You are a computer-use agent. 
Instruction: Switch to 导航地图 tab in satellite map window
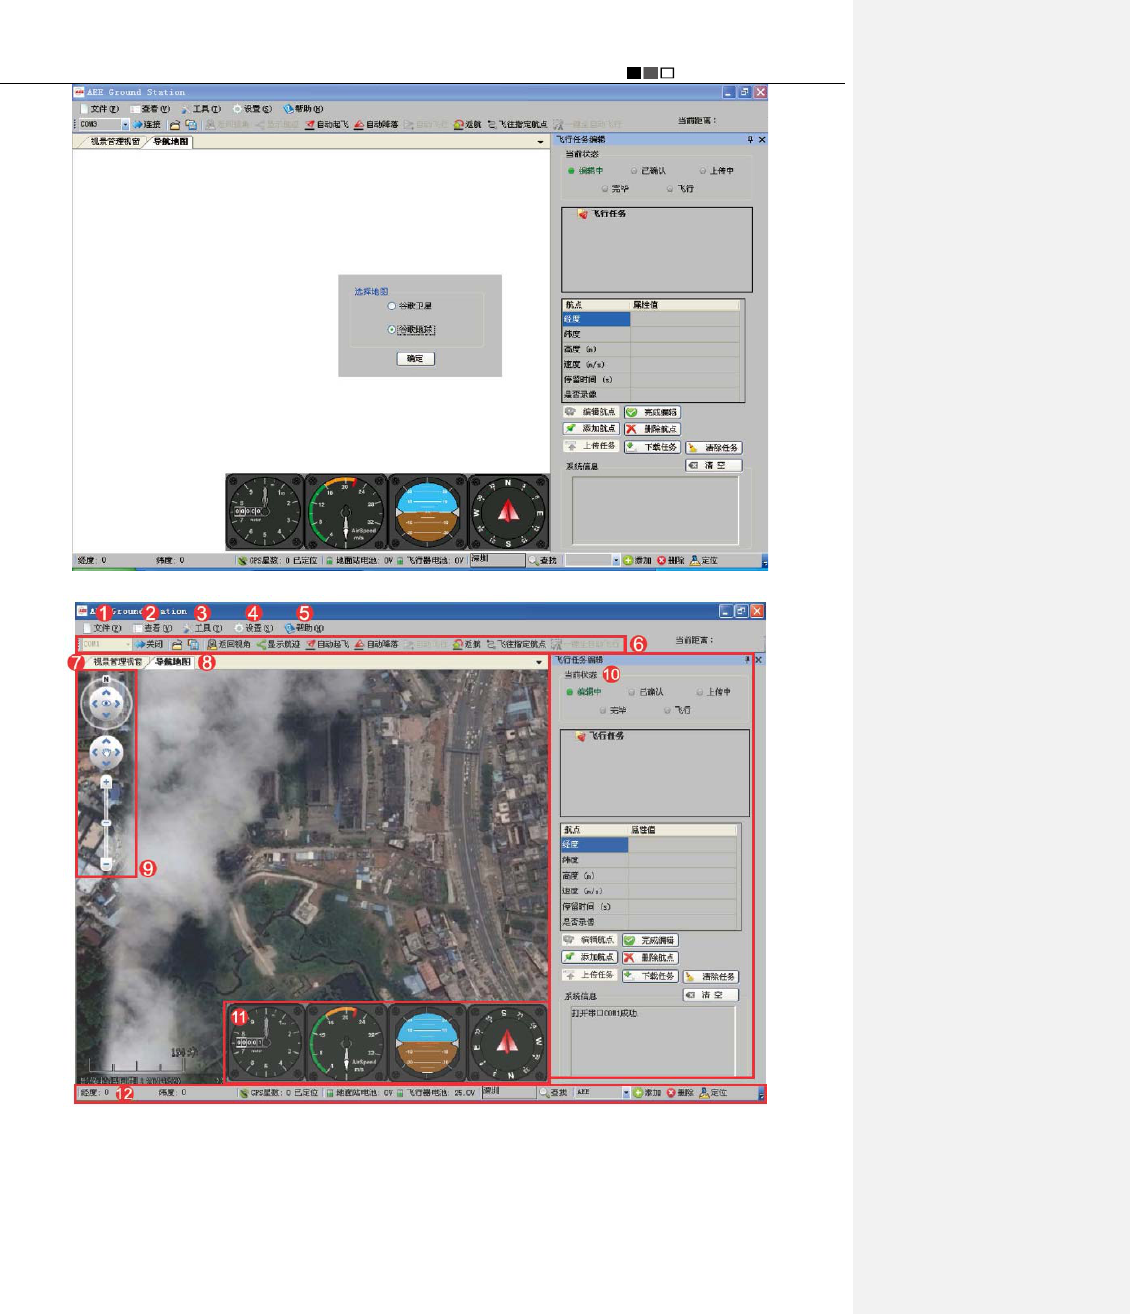coord(172,662)
